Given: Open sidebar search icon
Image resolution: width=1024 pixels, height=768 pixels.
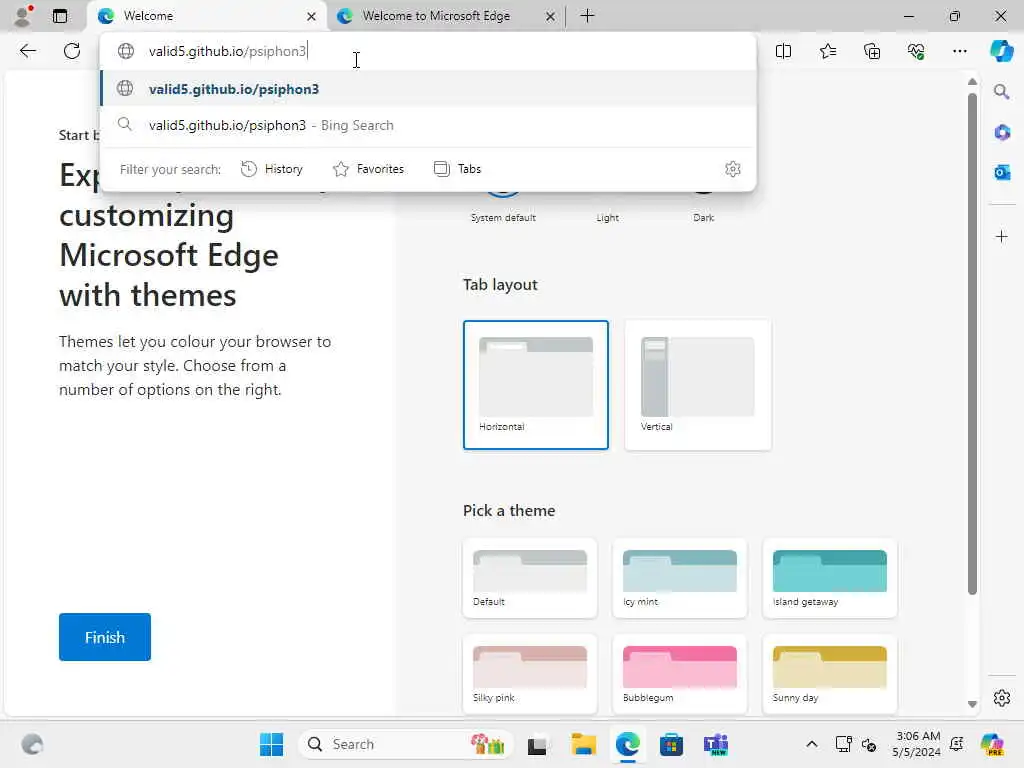Looking at the screenshot, I should [1002, 91].
